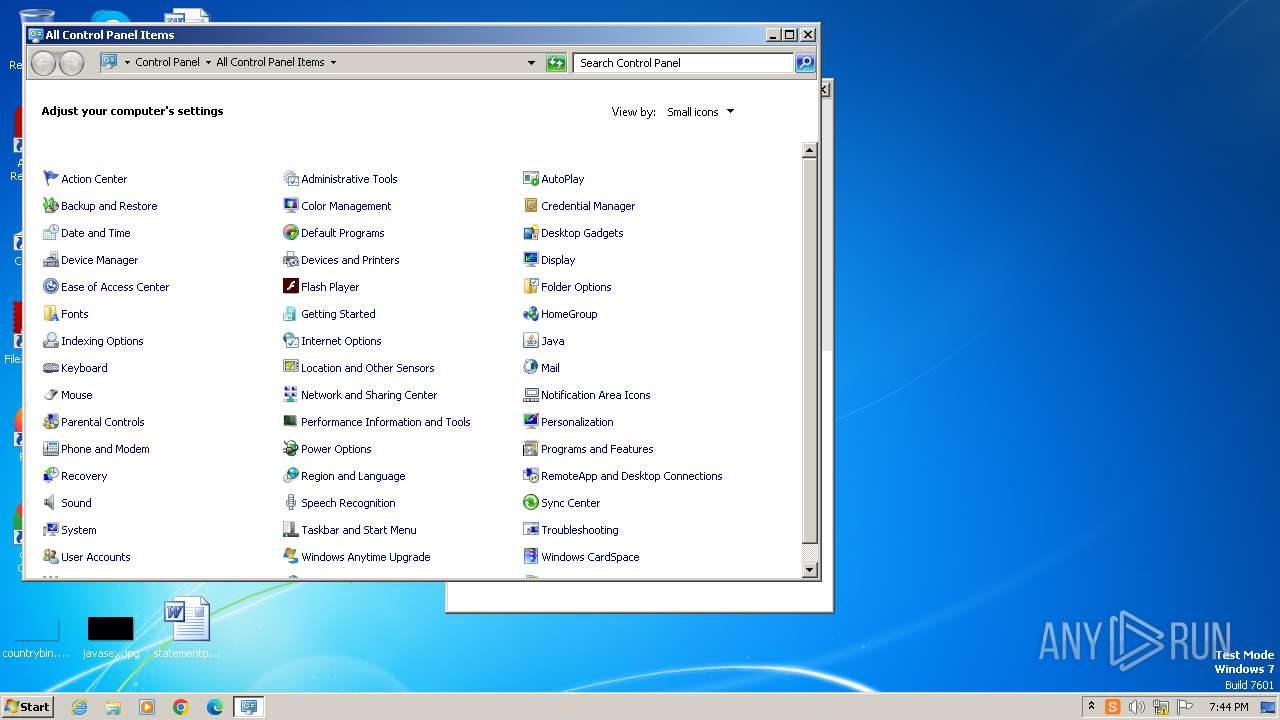This screenshot has width=1280, height=720.
Task: Open Backup and Restore icon
Action: point(51,206)
